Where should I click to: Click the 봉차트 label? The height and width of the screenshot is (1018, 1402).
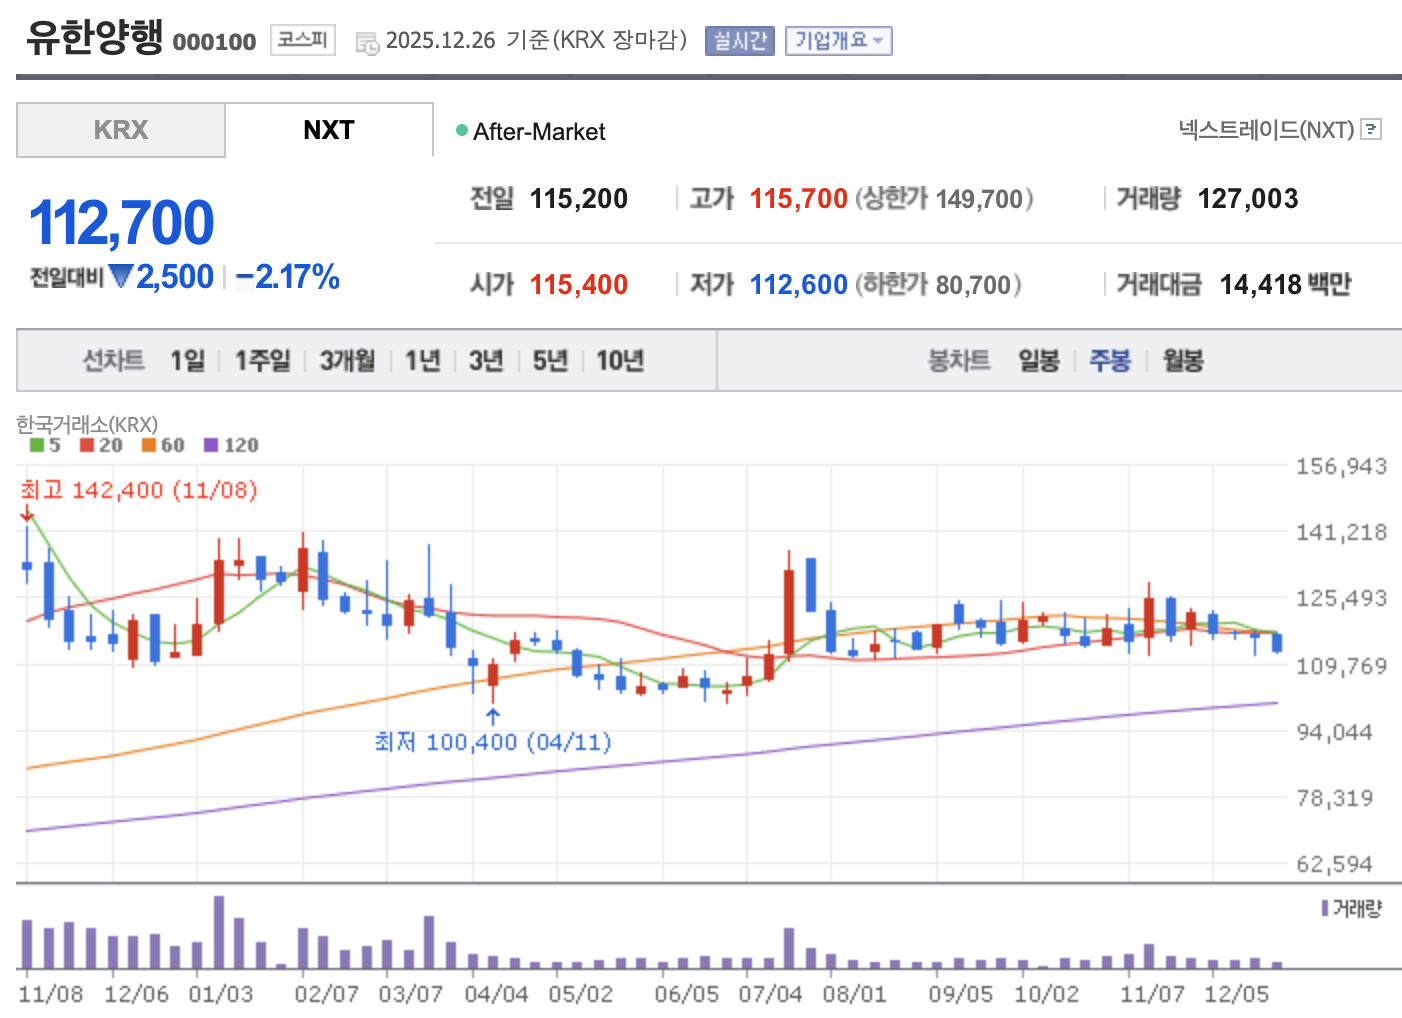[x=959, y=360]
